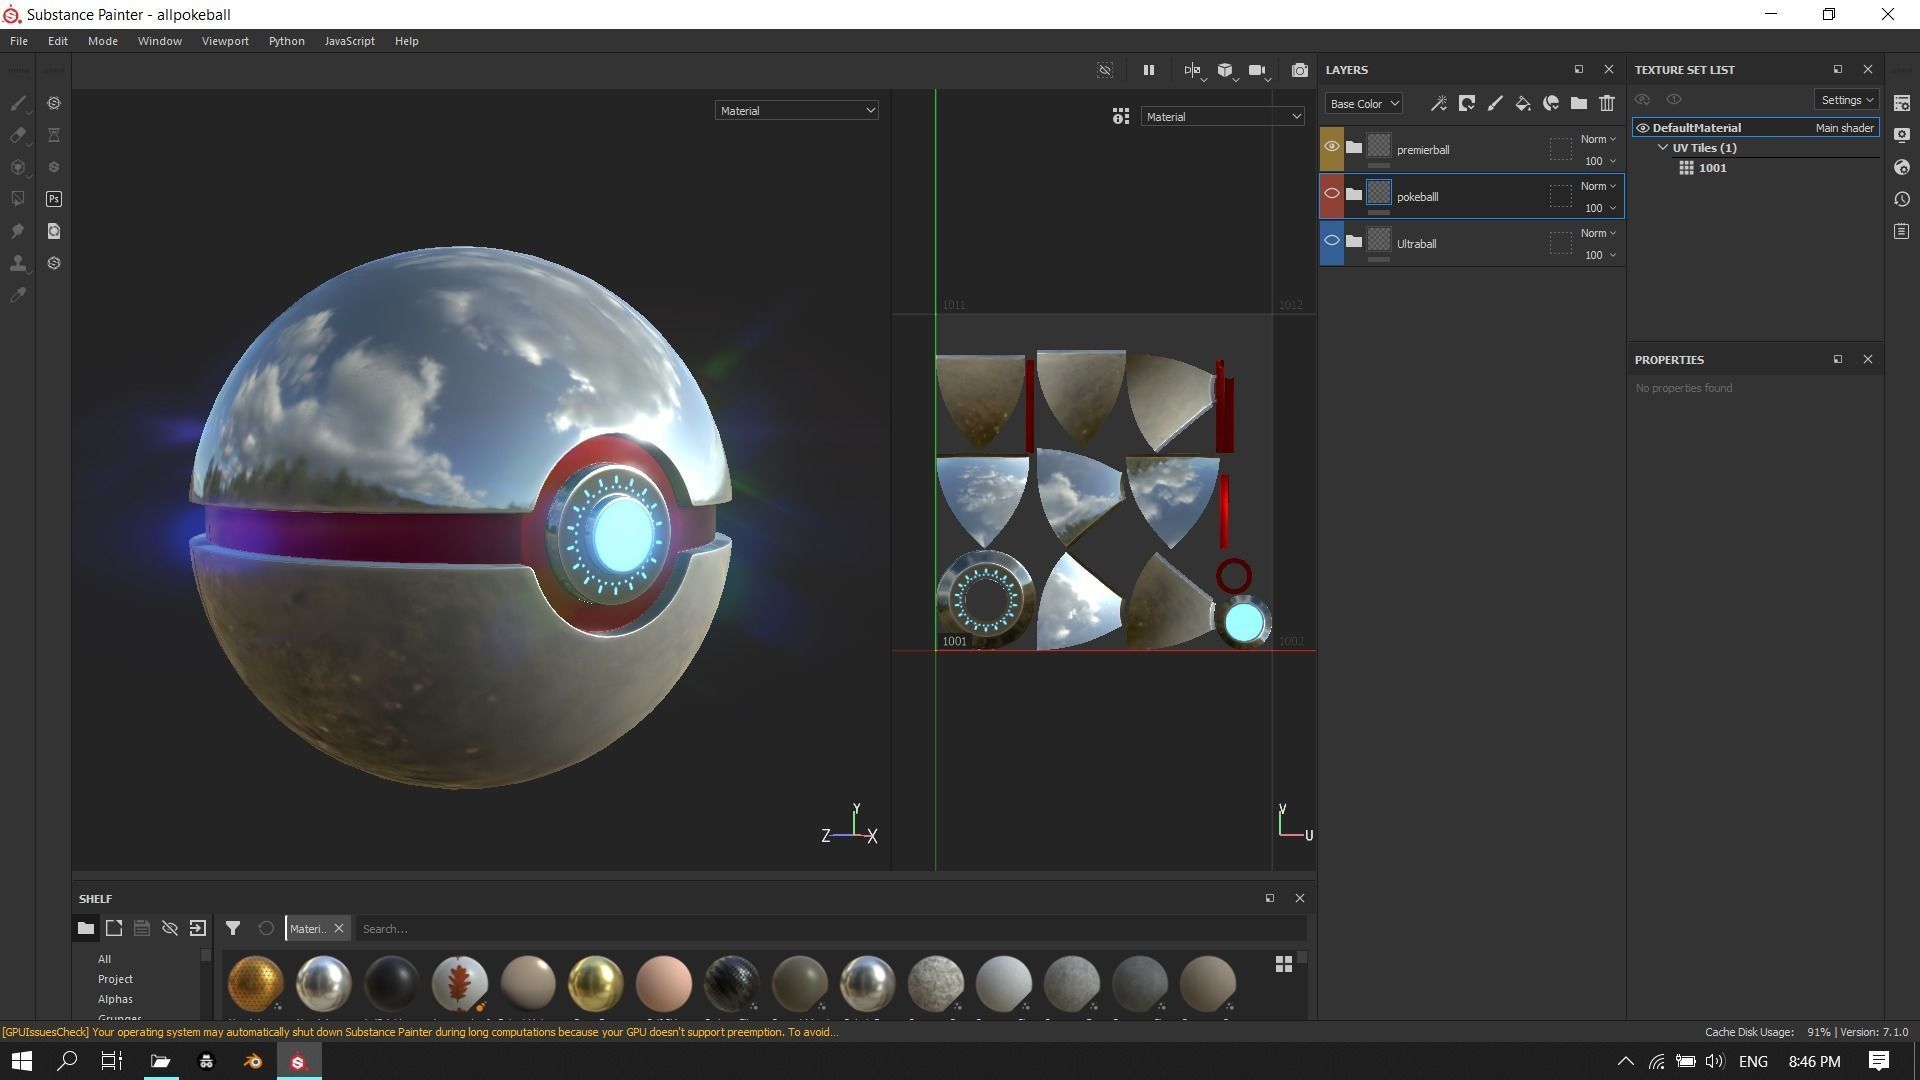The height and width of the screenshot is (1080, 1920).
Task: Open the Mode menu
Action: point(103,41)
